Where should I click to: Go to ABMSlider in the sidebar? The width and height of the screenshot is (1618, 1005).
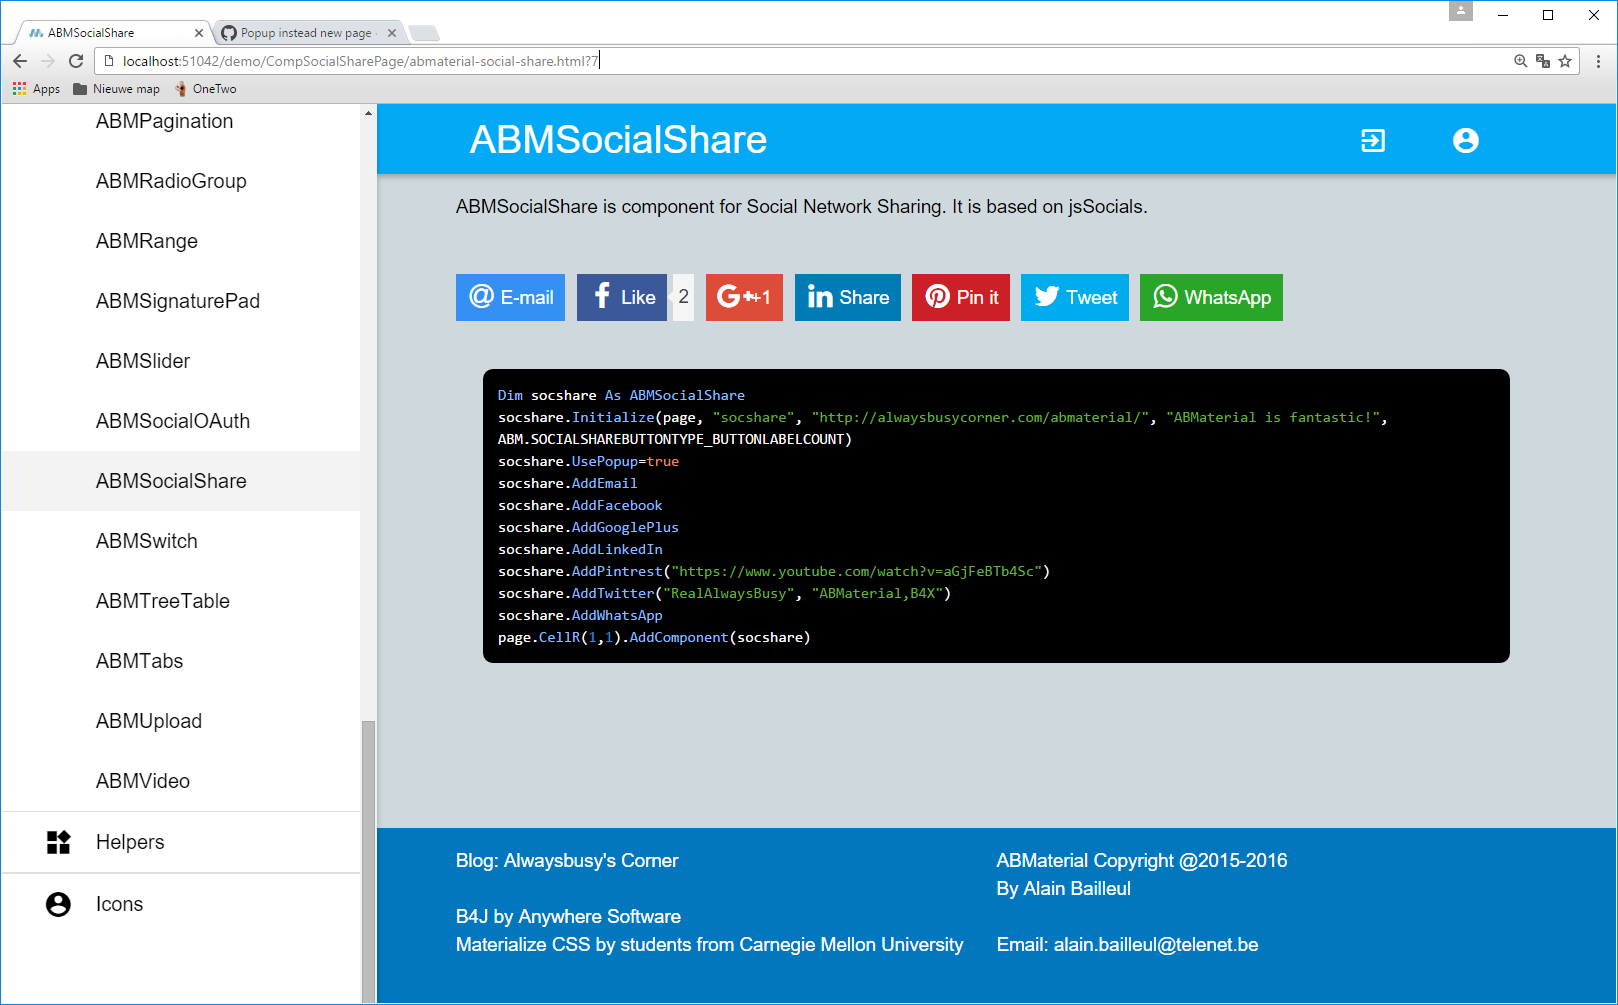point(181,361)
